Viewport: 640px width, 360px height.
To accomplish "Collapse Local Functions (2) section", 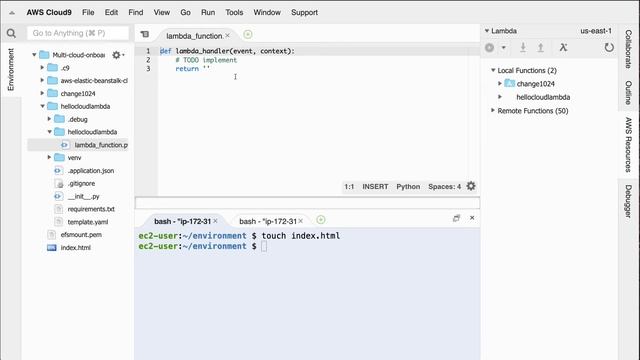I will [x=493, y=70].
